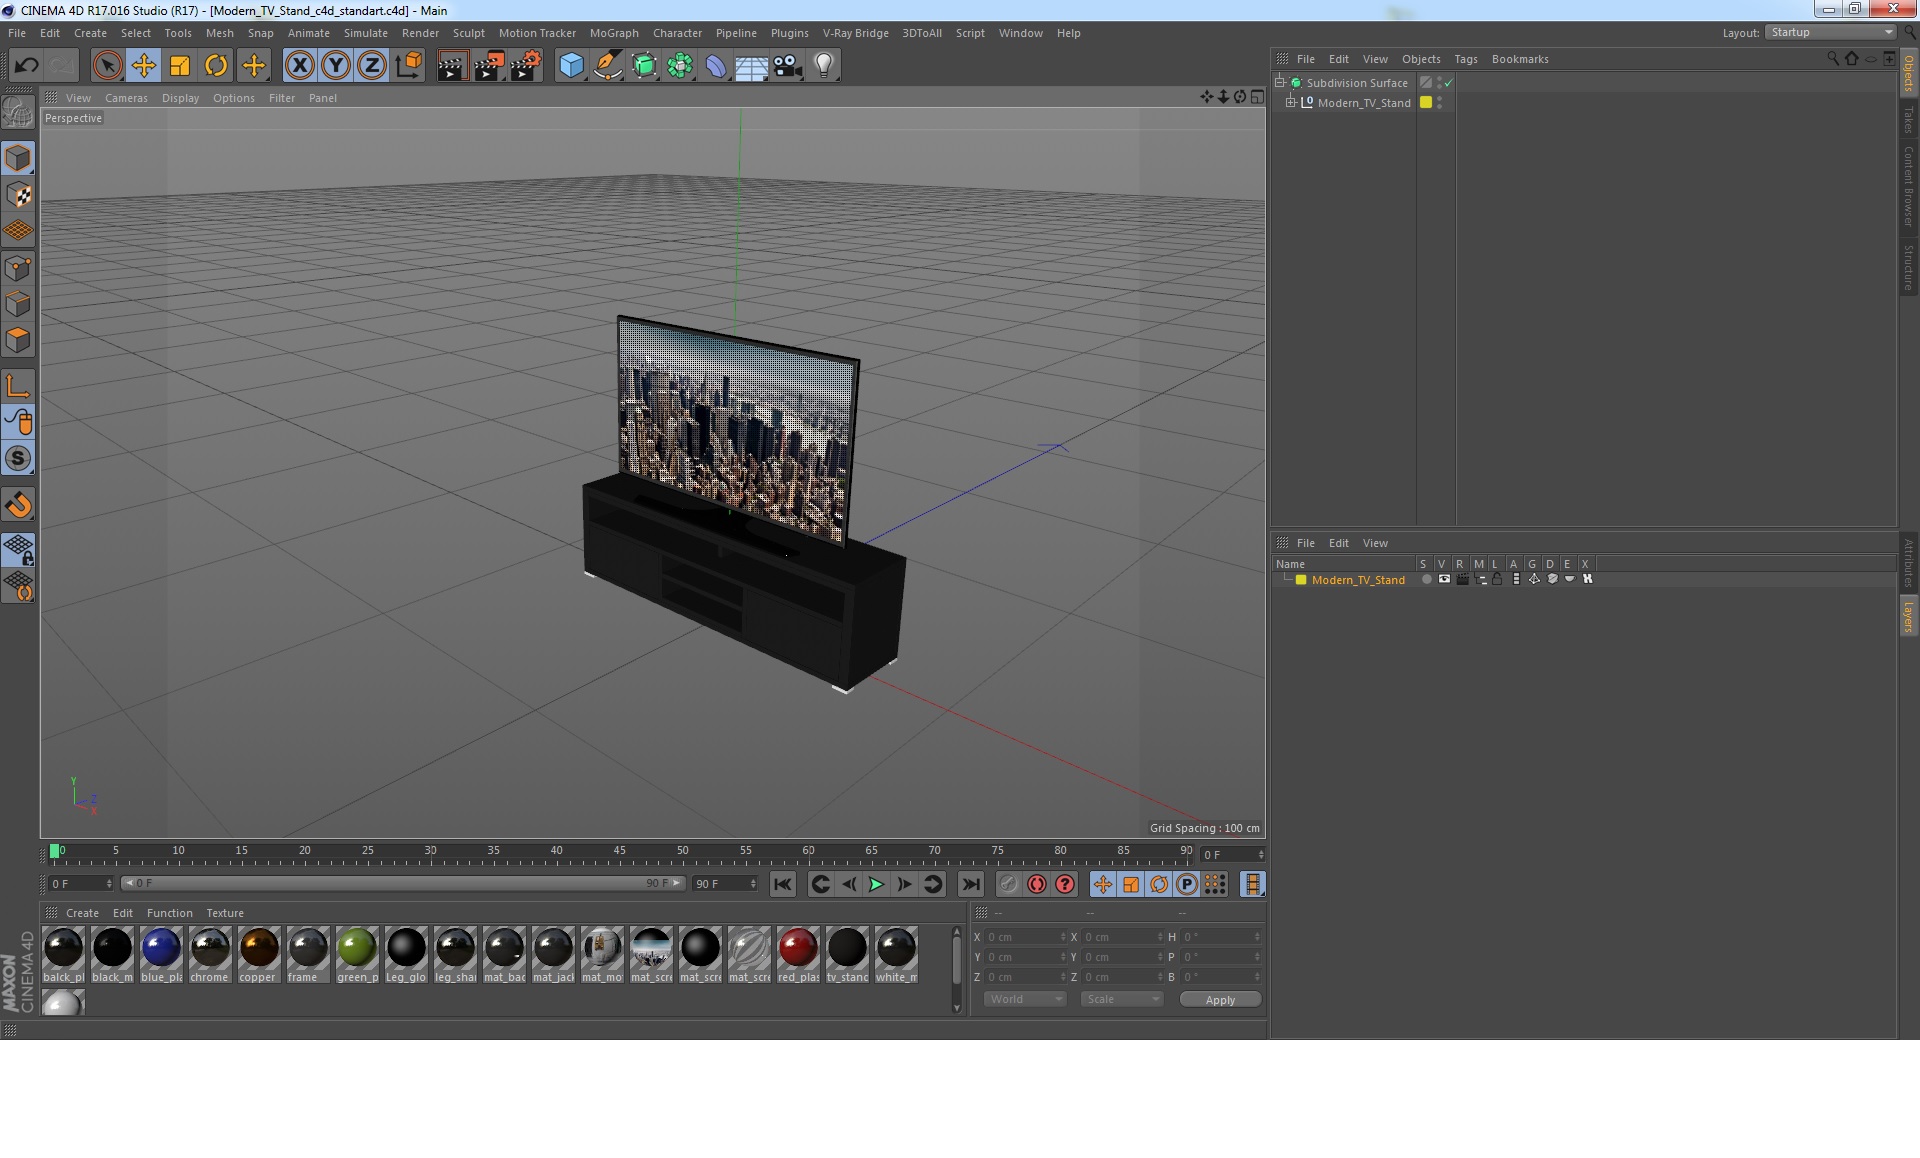Select Texture mode checkered cube icon
The image size is (1920, 1158).
coord(18,194)
